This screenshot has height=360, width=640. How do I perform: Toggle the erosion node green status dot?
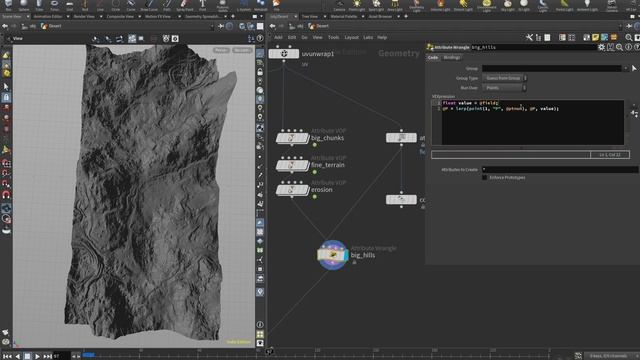315,197
